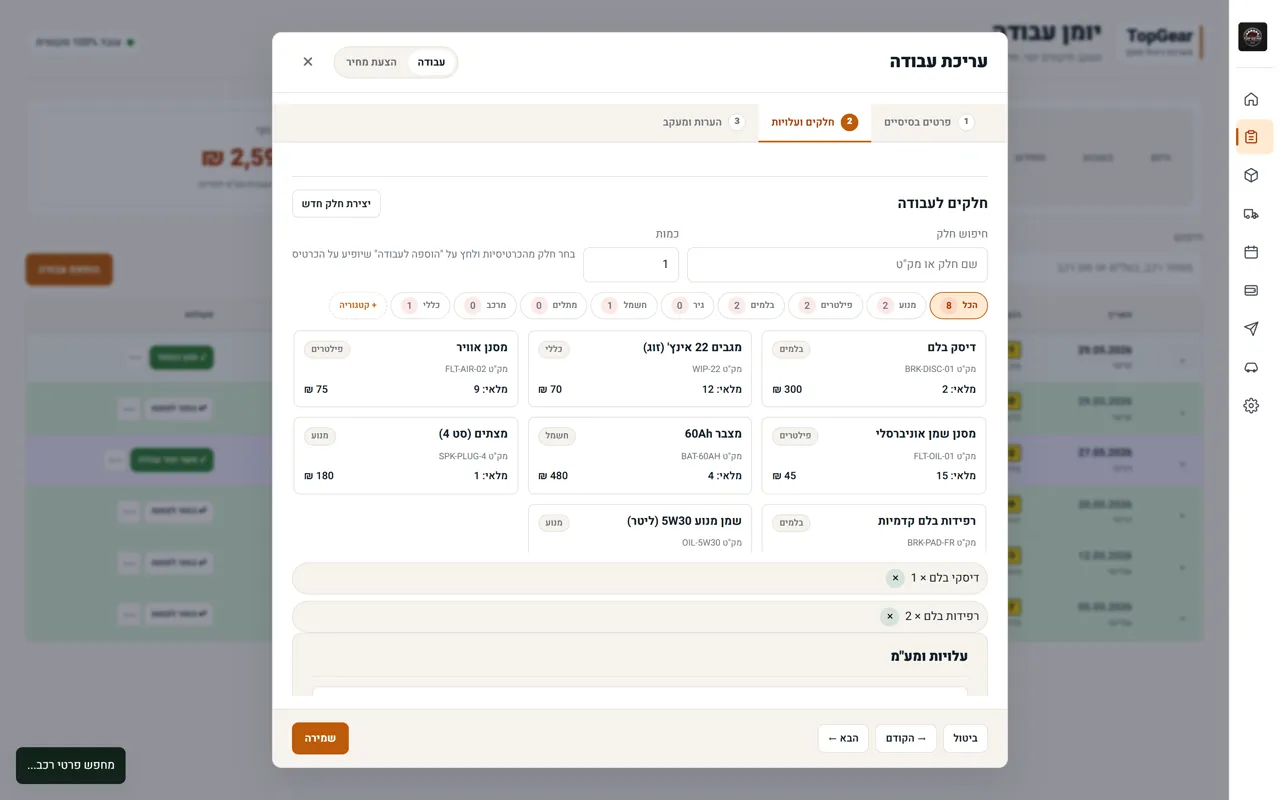Add new category with + קטגוריה
1280x800 pixels.
click(358, 305)
